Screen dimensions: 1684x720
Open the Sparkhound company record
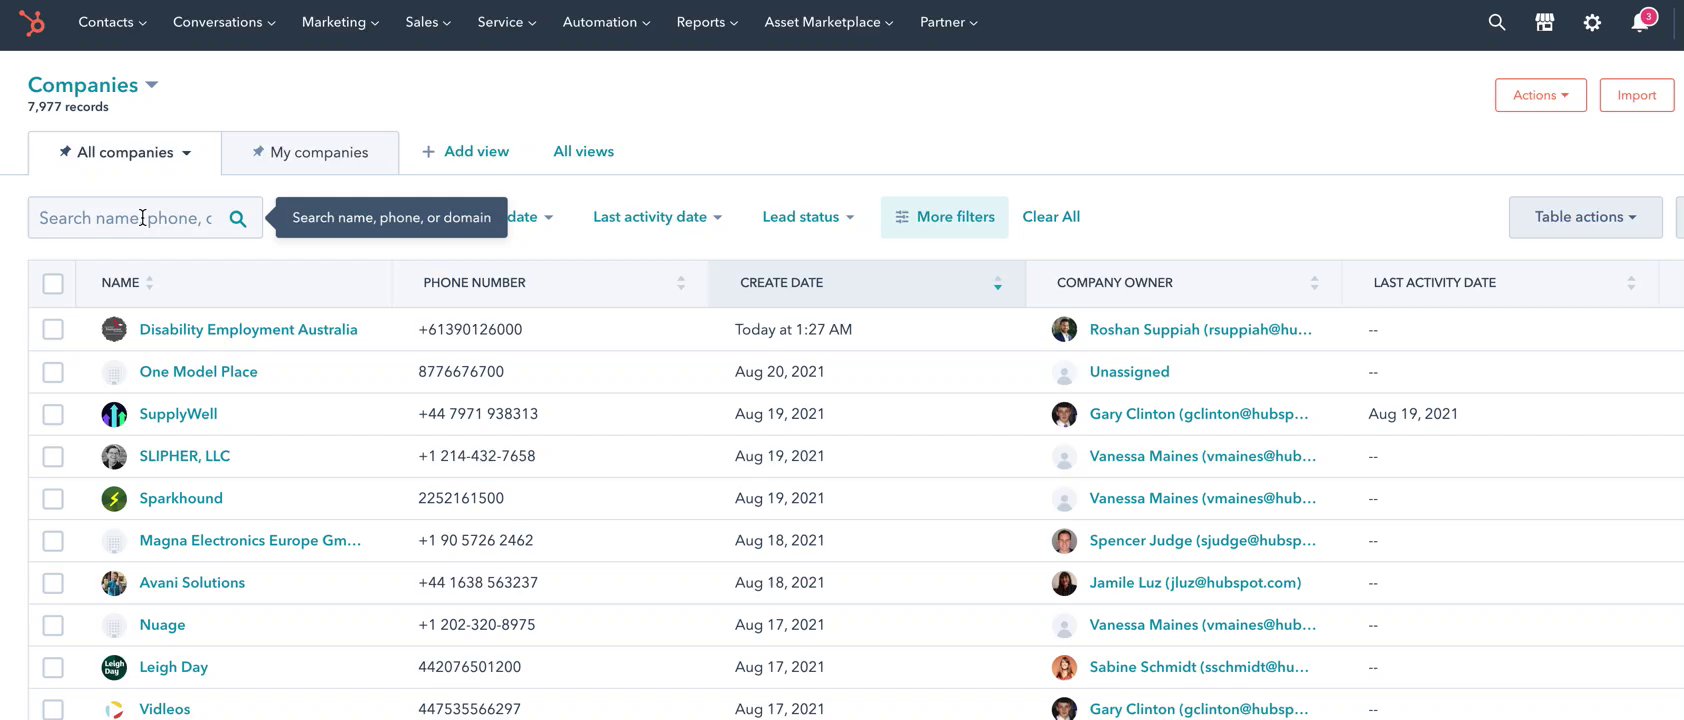[x=181, y=498]
